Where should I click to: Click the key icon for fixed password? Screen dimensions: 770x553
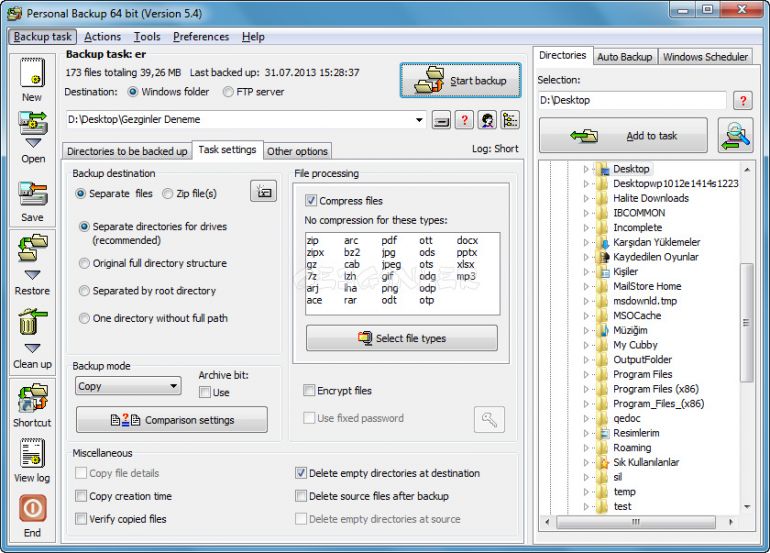[x=489, y=419]
